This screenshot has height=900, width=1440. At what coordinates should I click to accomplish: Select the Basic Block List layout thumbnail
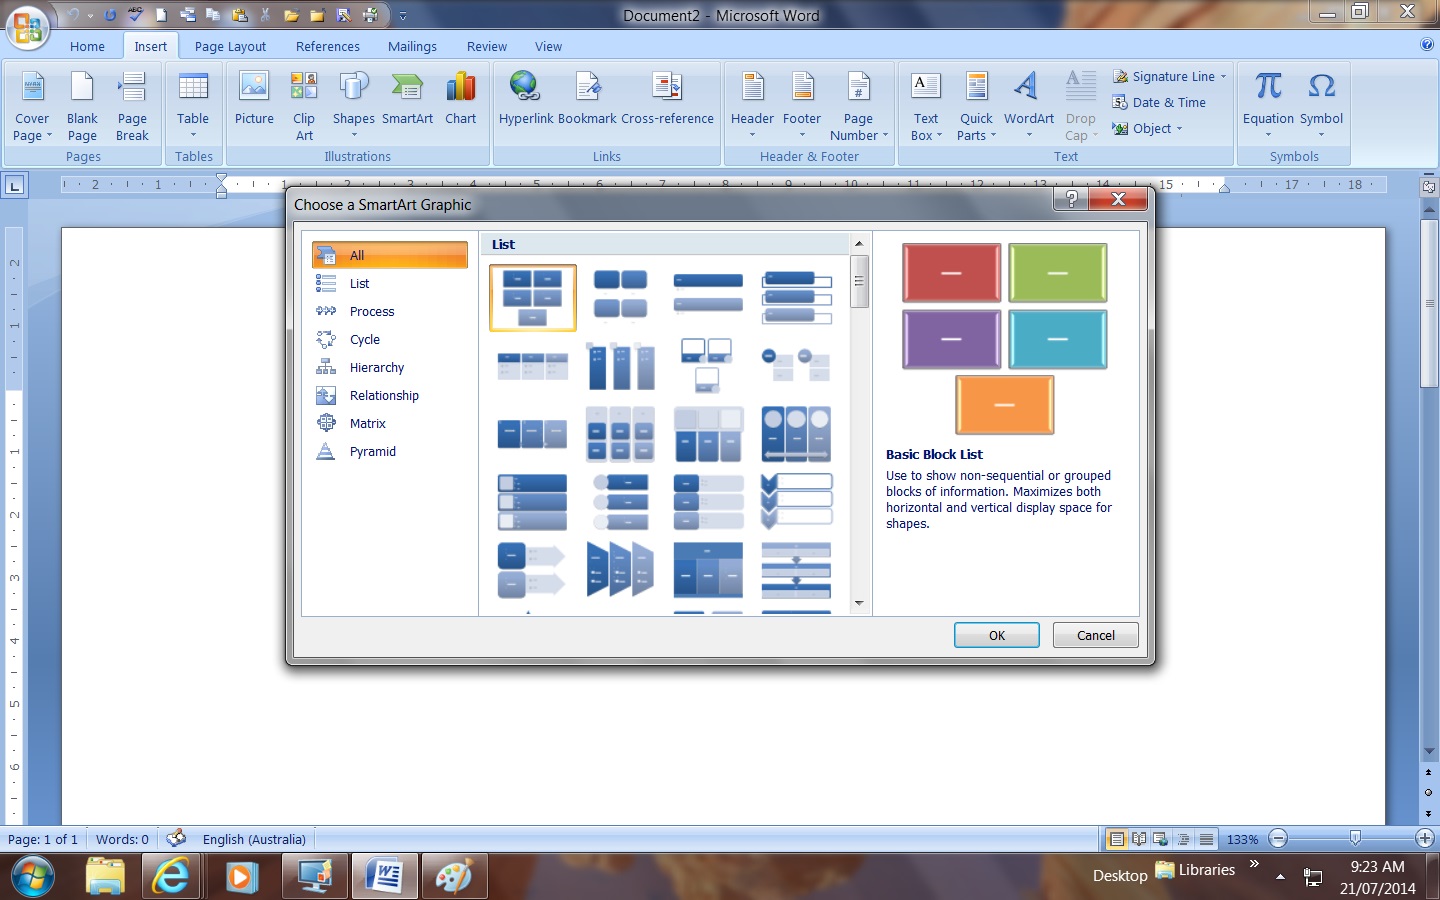[532, 297]
